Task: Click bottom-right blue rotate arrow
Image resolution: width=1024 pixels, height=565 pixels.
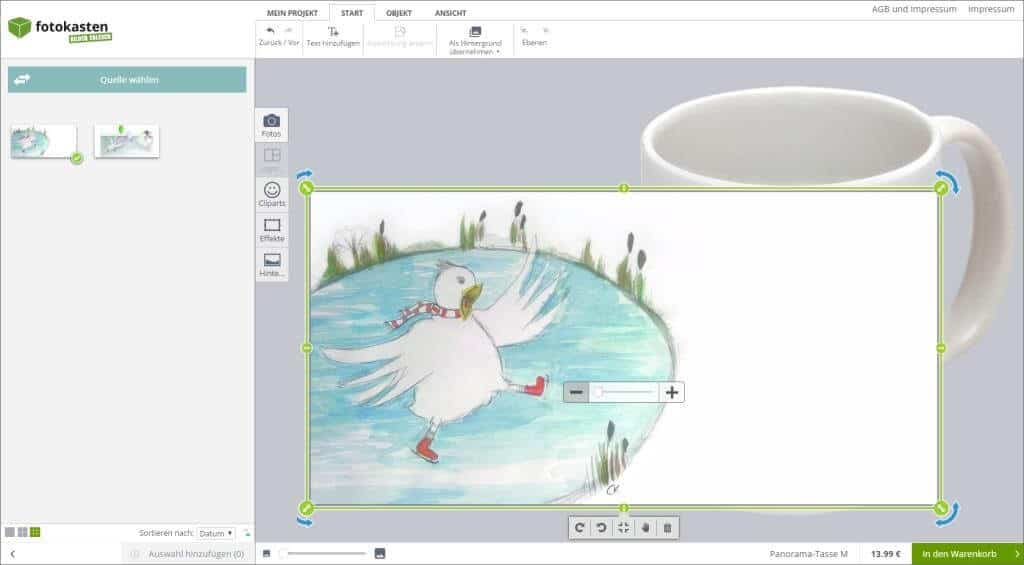Action: tap(949, 514)
